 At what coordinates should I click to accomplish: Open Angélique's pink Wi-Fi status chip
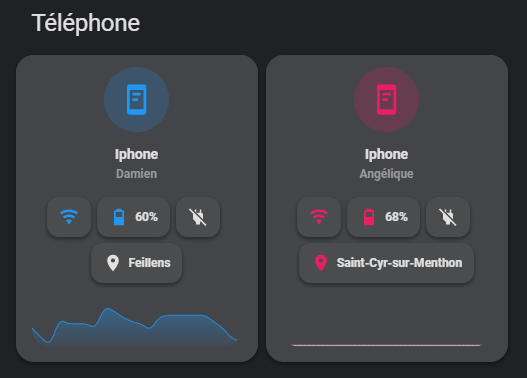319,217
